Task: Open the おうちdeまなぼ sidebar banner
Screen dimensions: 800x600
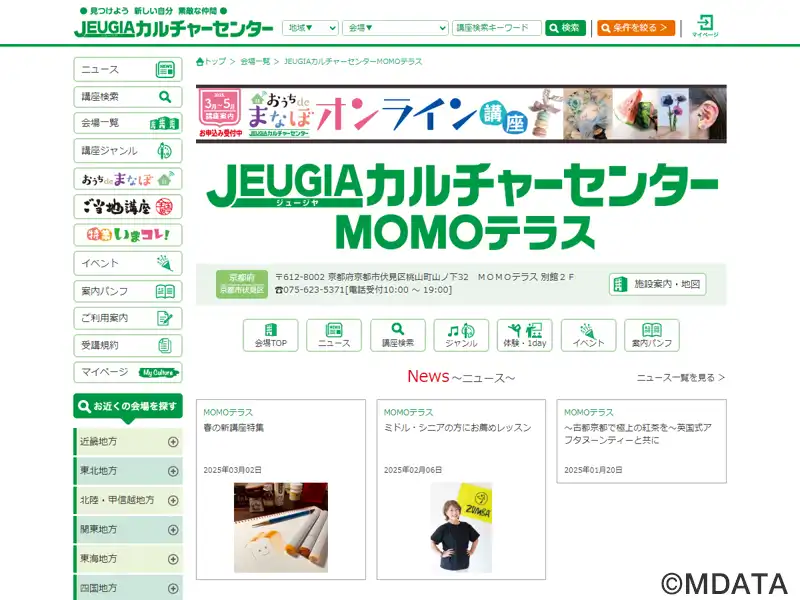Action: (128, 179)
